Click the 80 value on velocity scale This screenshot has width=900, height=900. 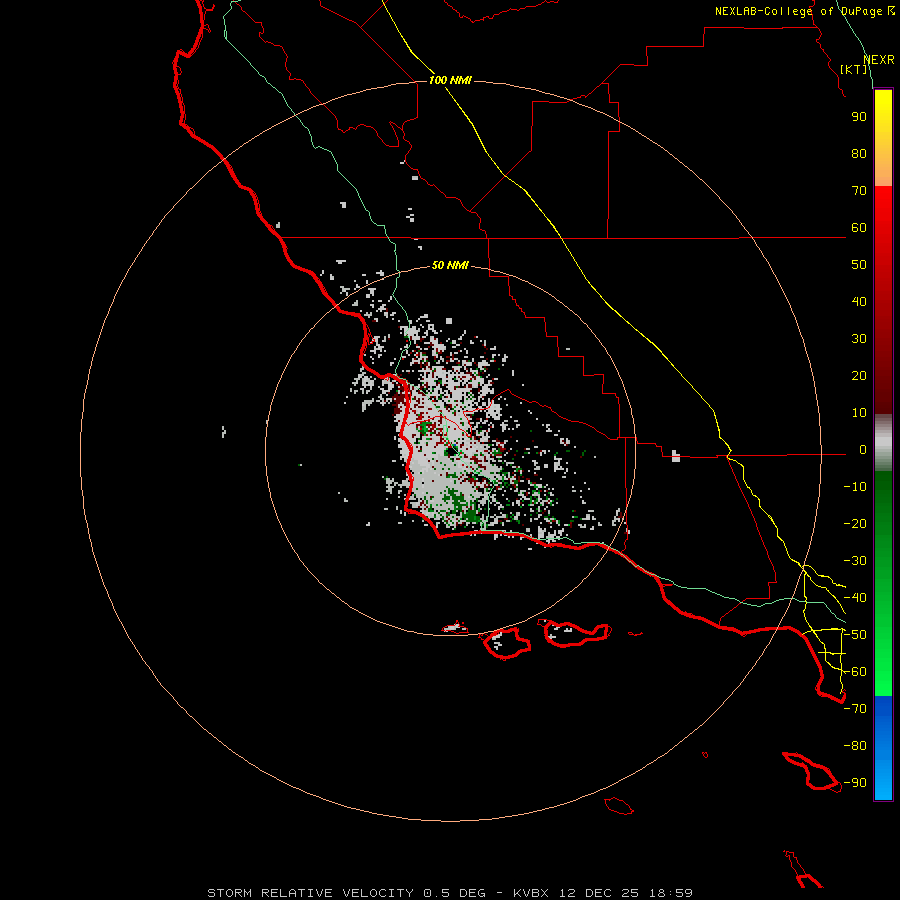pyautogui.click(x=859, y=153)
